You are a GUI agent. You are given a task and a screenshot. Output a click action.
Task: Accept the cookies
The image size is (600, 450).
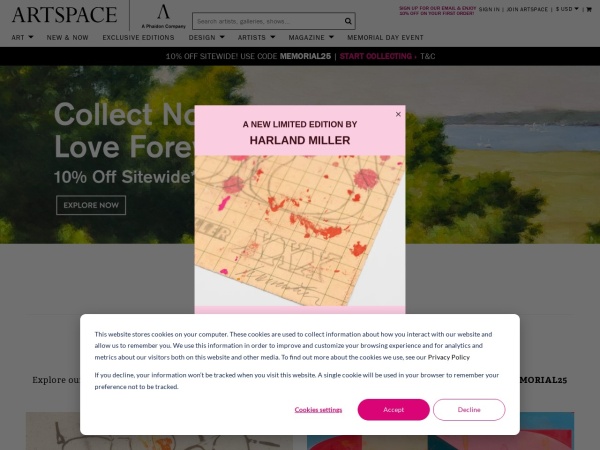393,409
